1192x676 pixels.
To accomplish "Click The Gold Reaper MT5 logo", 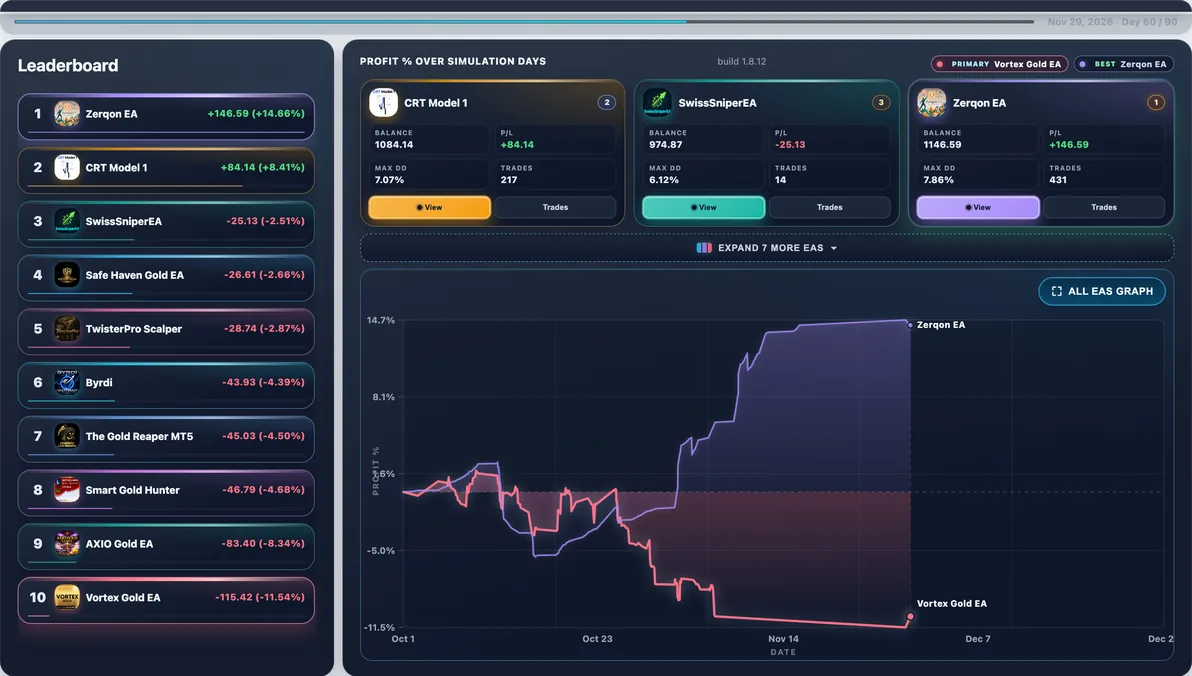I will [x=67, y=436].
